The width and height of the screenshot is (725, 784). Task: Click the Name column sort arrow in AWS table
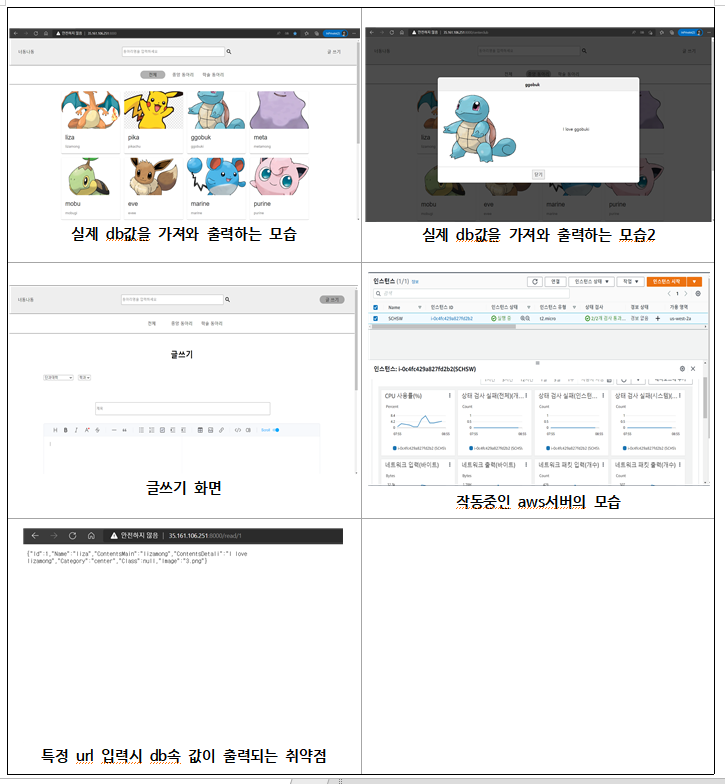point(420,307)
